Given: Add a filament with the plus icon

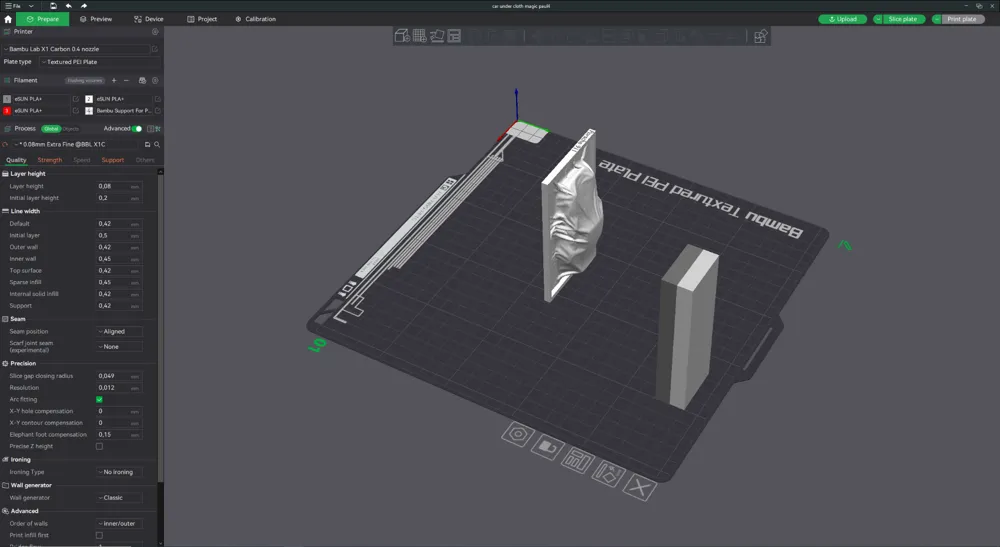Looking at the screenshot, I should coord(114,80).
